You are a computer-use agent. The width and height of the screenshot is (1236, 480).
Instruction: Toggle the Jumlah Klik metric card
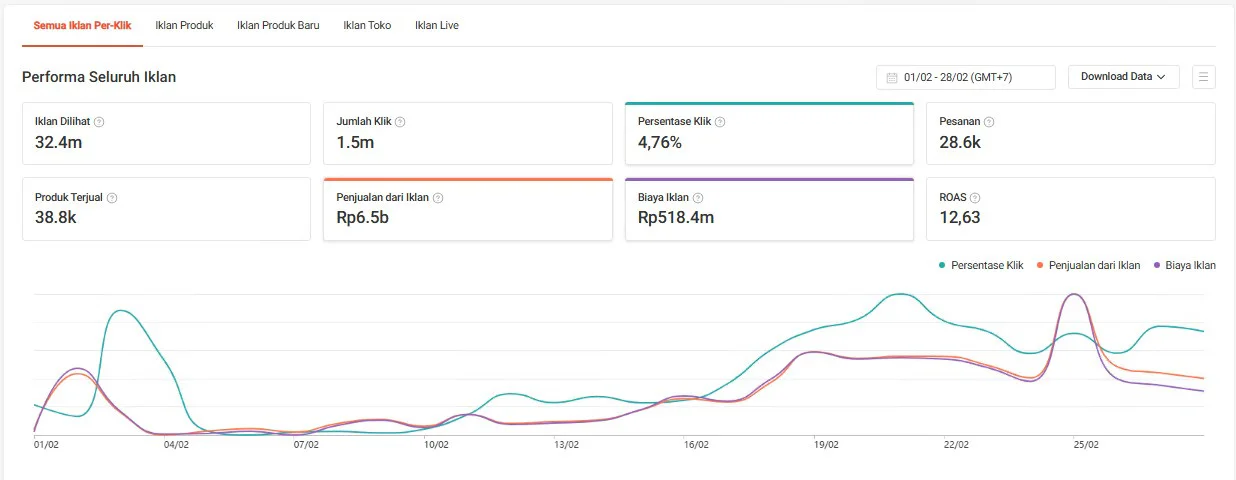point(468,133)
